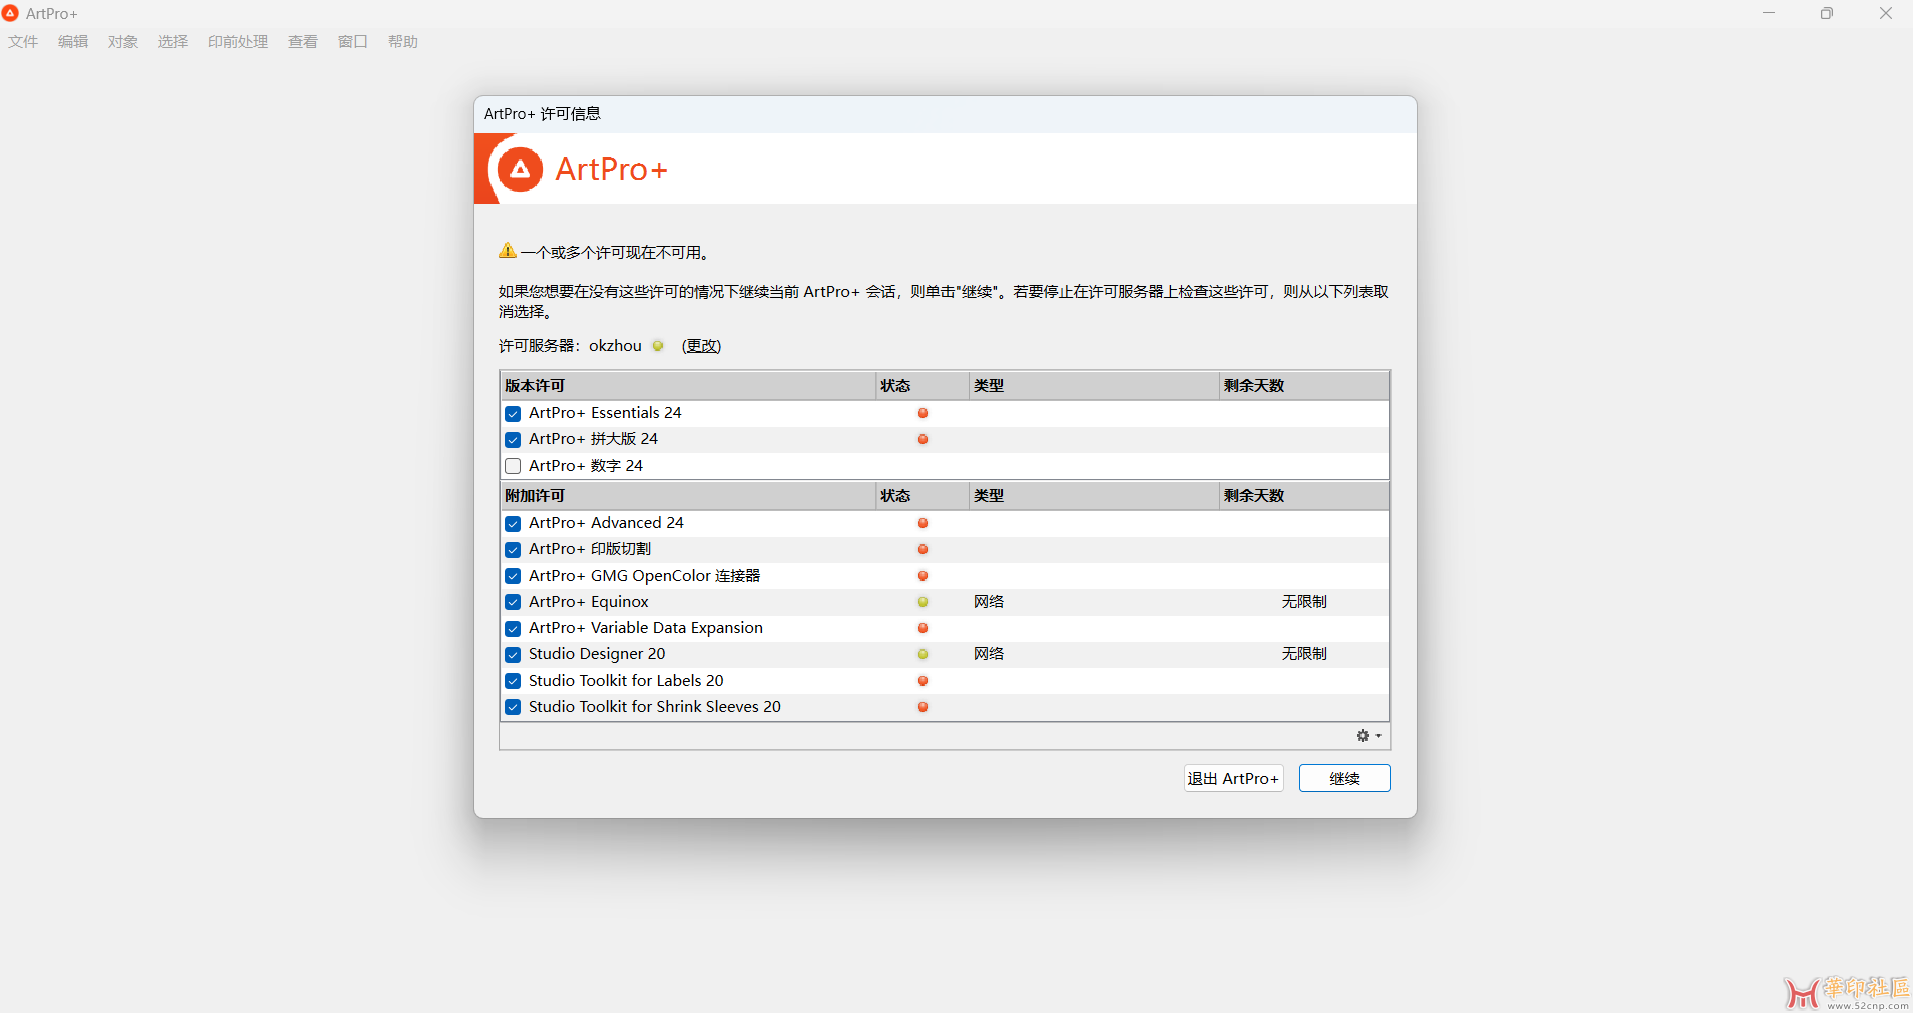This screenshot has height=1013, width=1913.
Task: Click 类型 header in the 版本许可 table
Action: pyautogui.click(x=1094, y=385)
